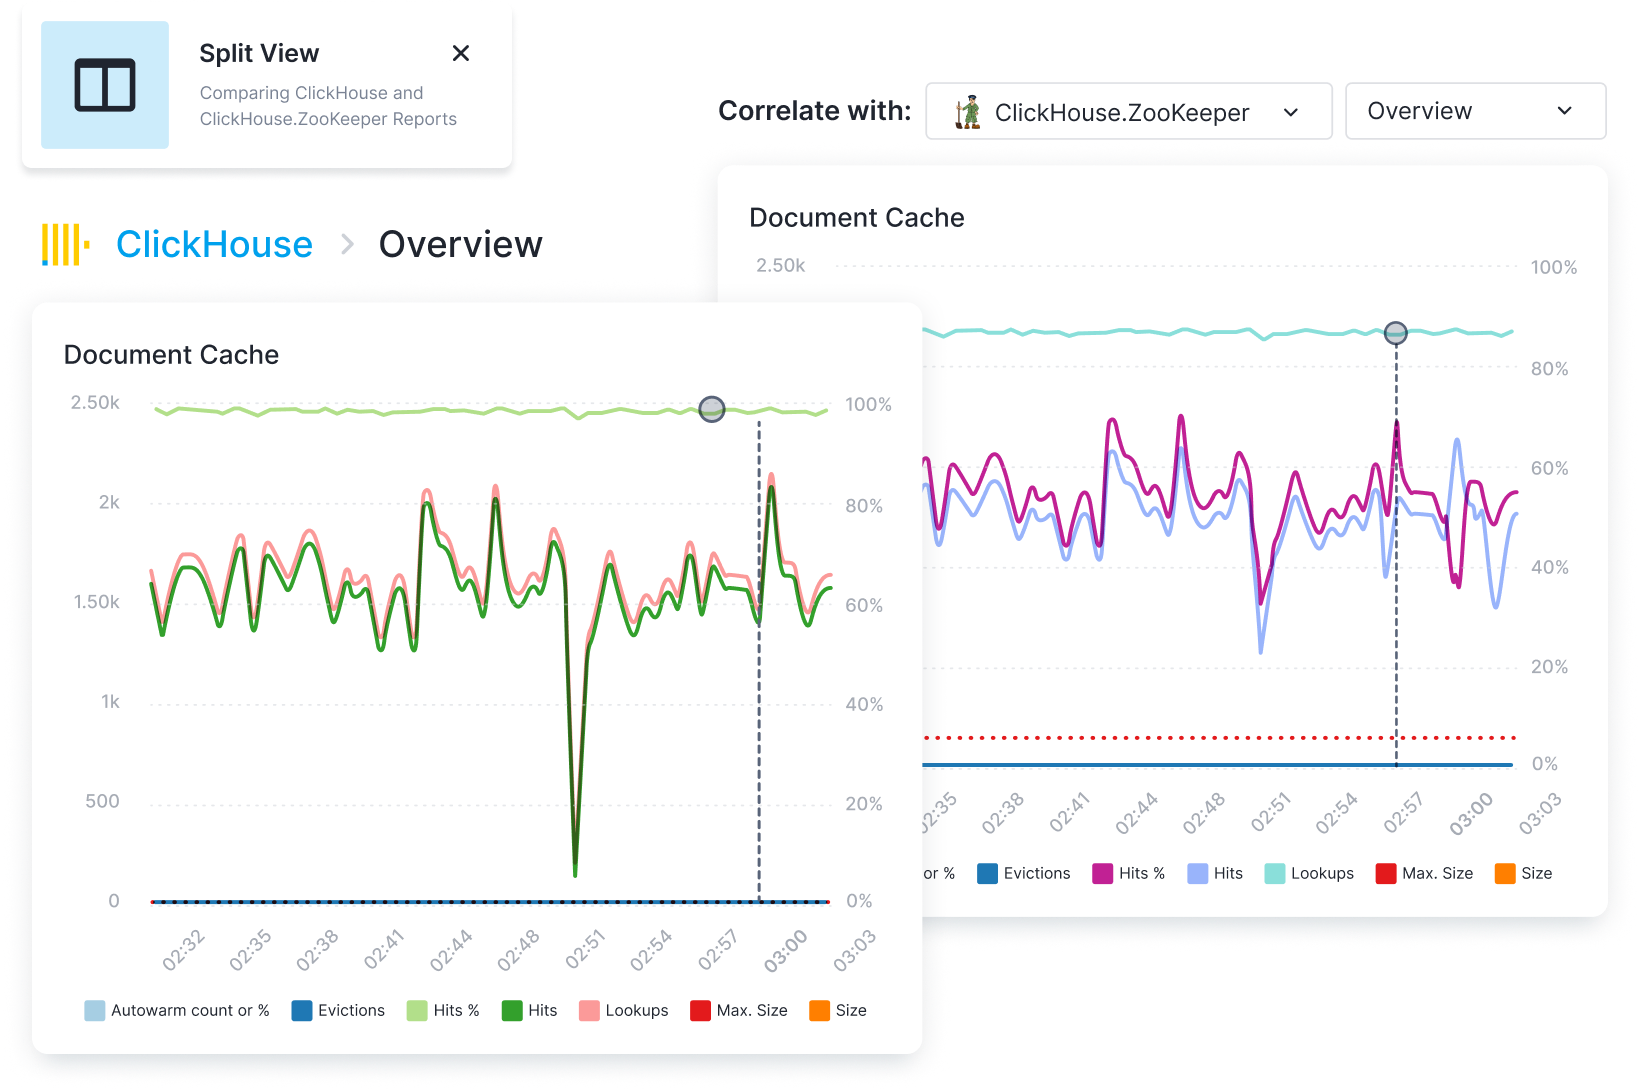1638x1091 pixels.
Task: Toggle Hits % series in left chart legend
Action: [x=443, y=1010]
